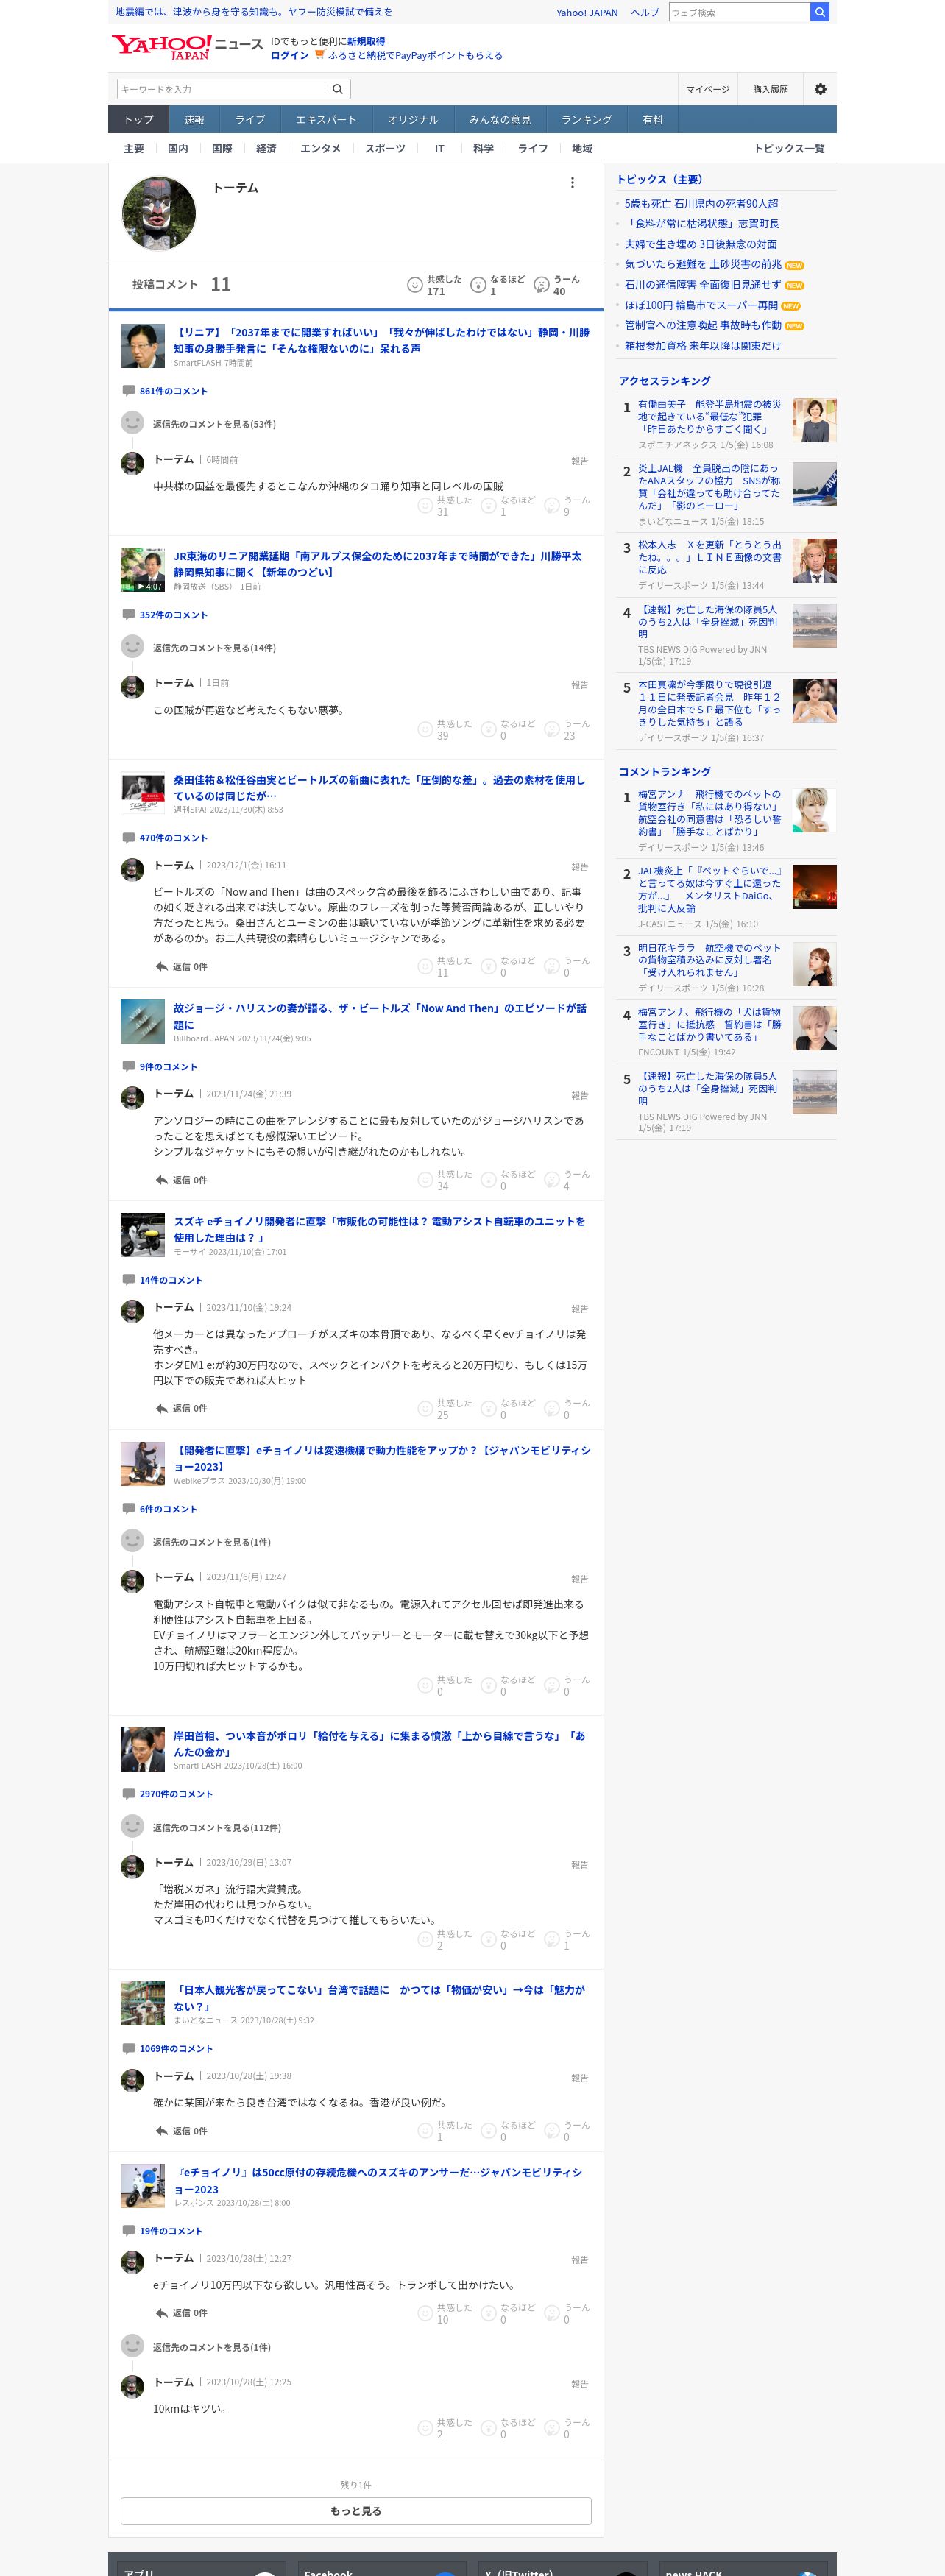This screenshot has width=945, height=2576.
Task: Open comment ranking item 明日花キララ
Action: click(710, 960)
